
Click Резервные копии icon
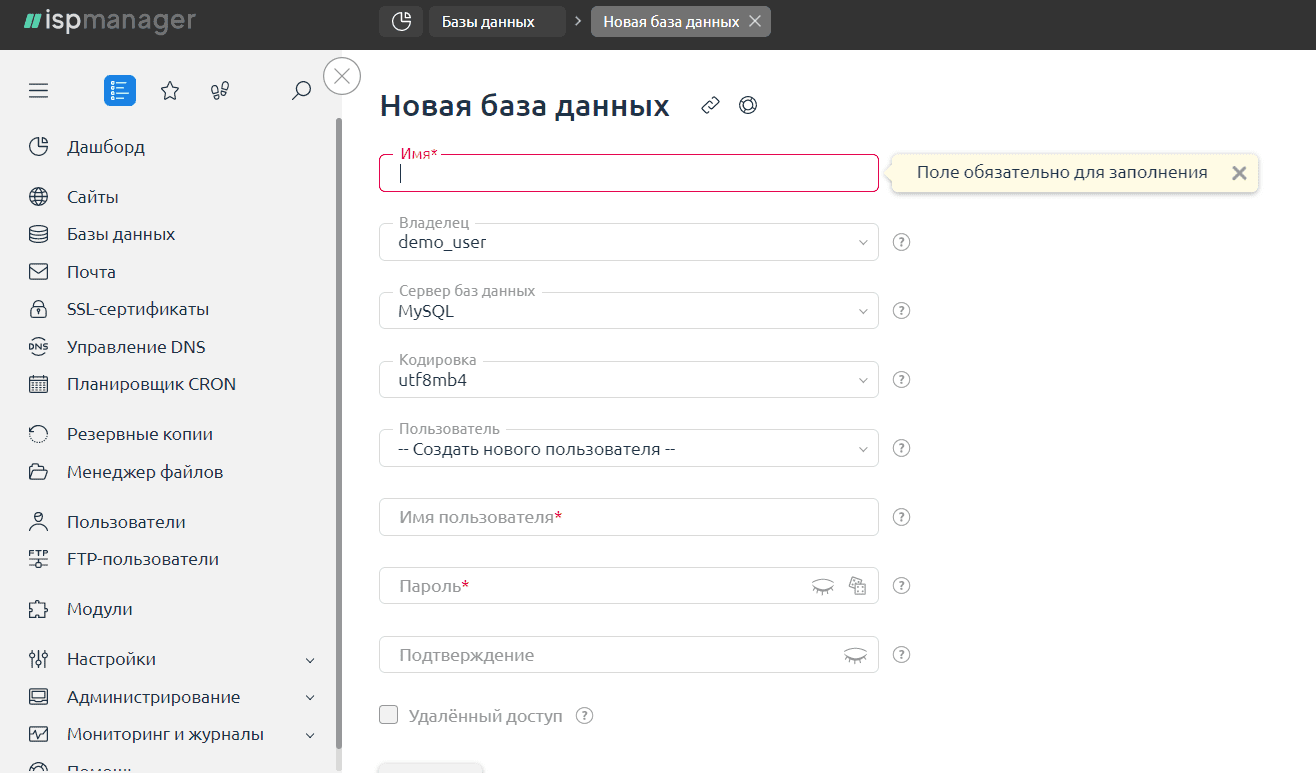coord(38,434)
